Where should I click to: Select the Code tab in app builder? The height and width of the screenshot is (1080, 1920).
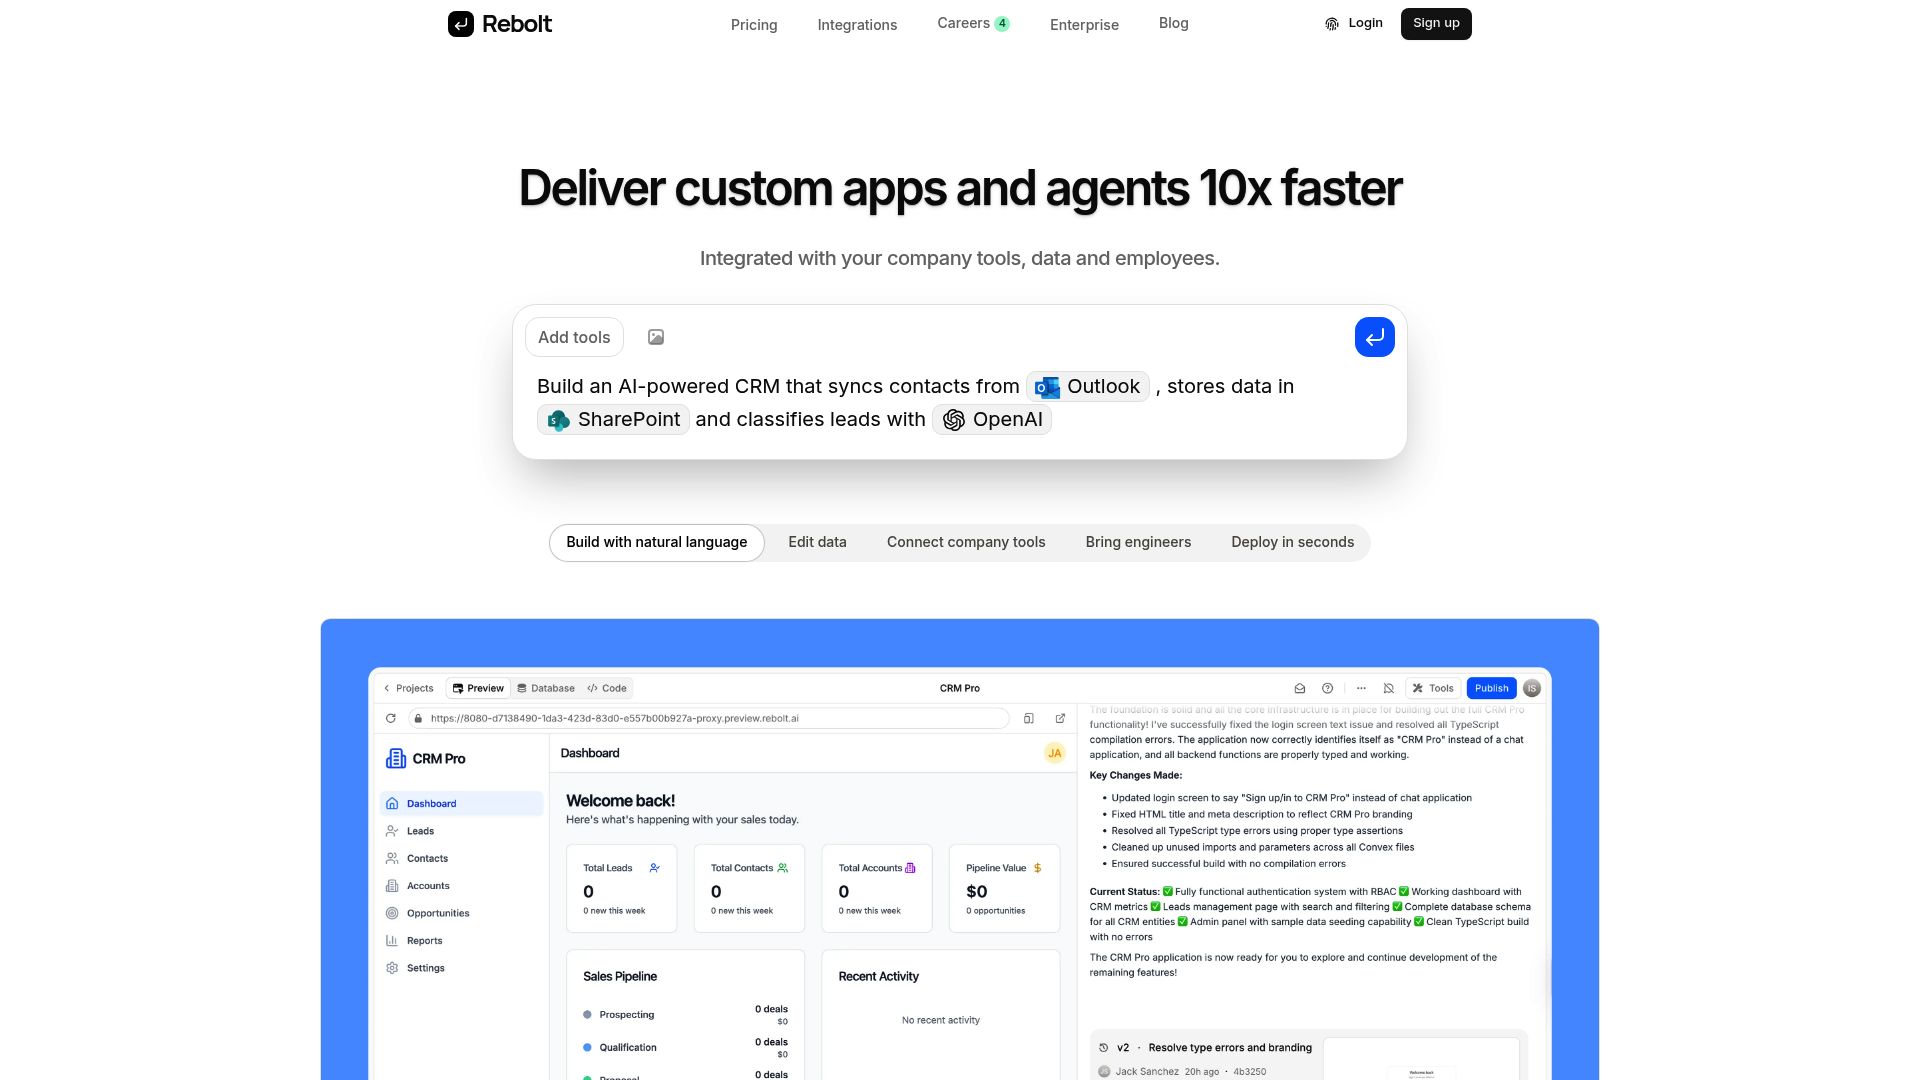(607, 688)
